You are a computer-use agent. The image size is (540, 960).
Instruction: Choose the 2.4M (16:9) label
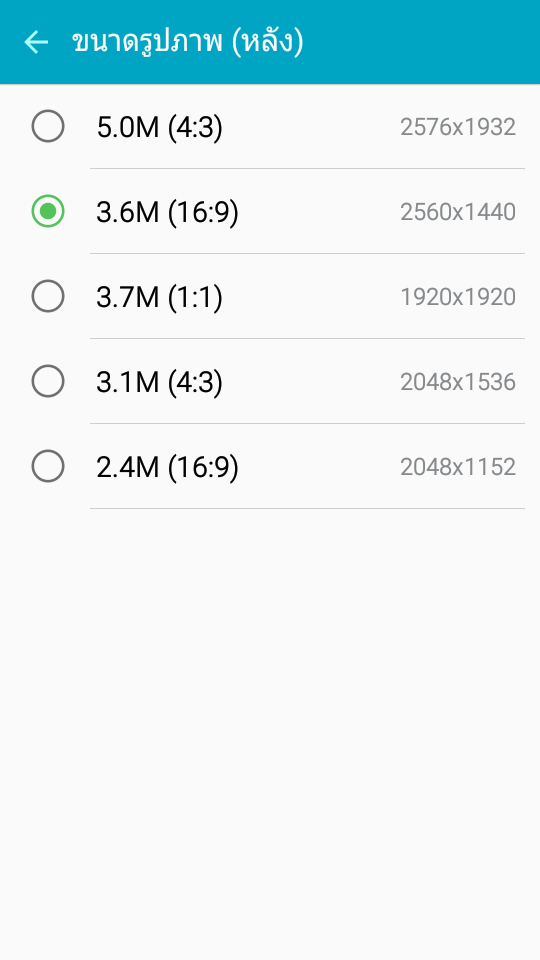(x=167, y=467)
